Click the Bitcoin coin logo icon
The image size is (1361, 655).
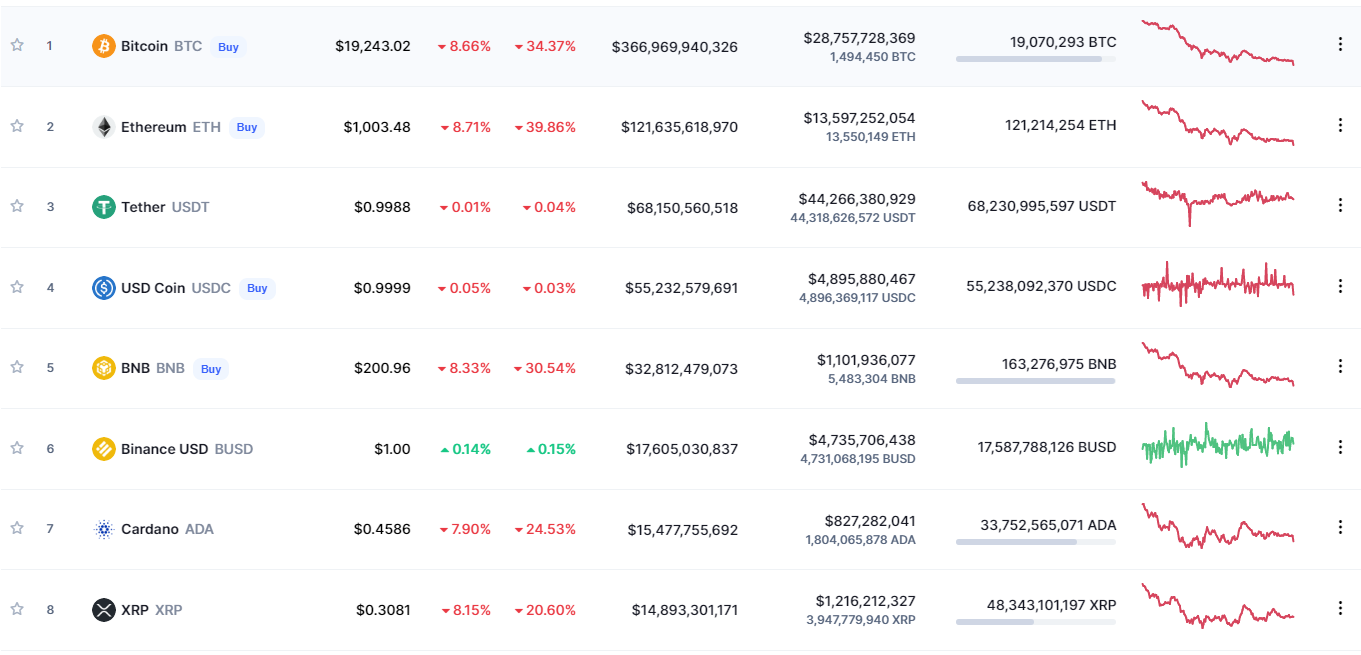click(104, 46)
